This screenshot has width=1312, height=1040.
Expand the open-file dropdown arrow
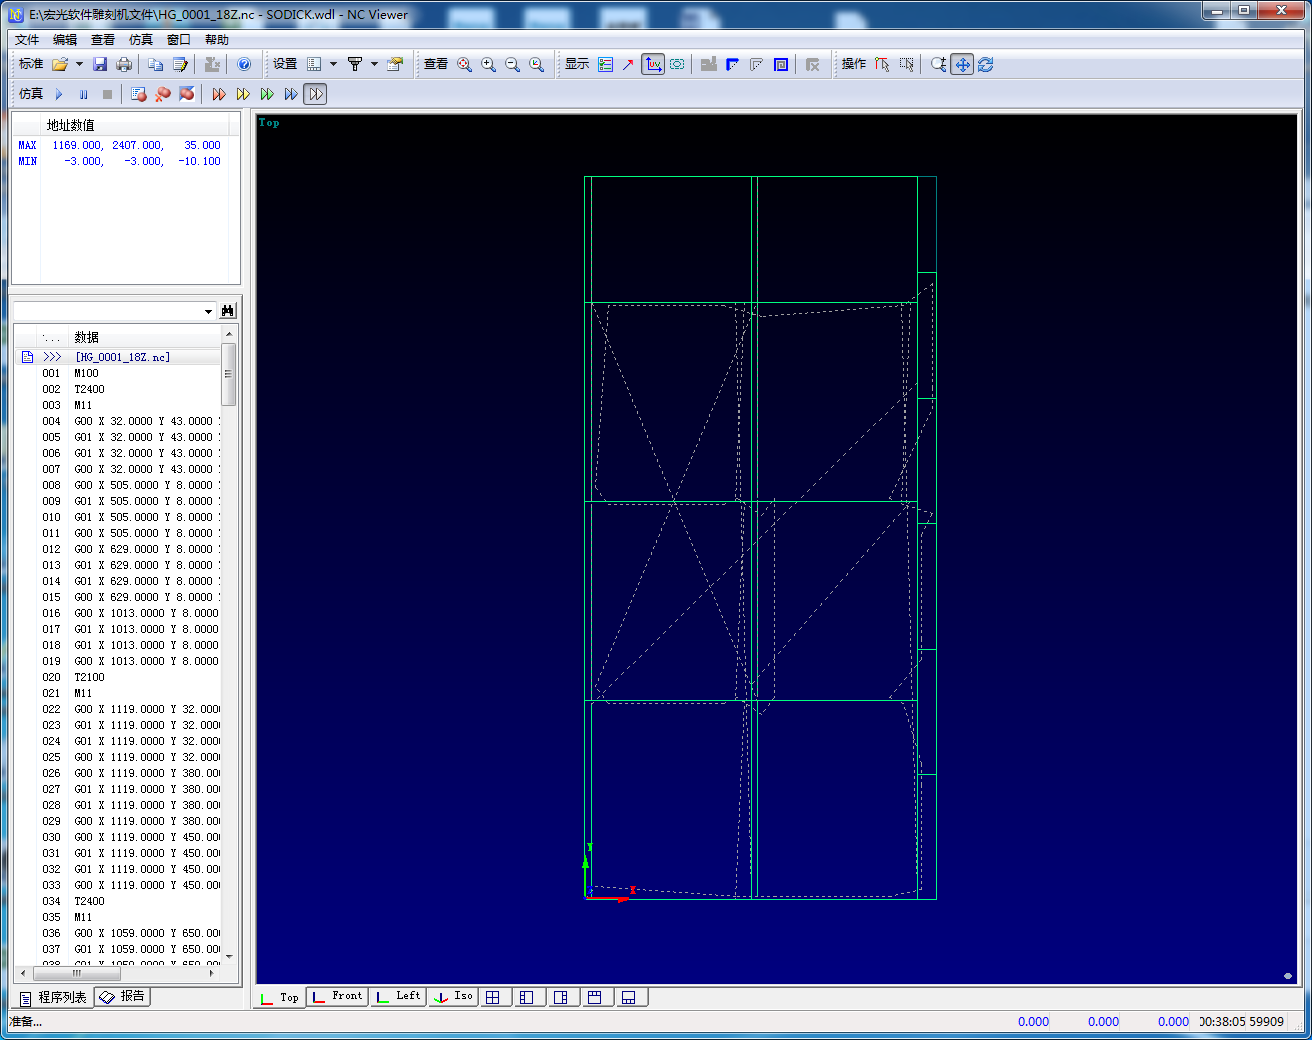click(80, 64)
